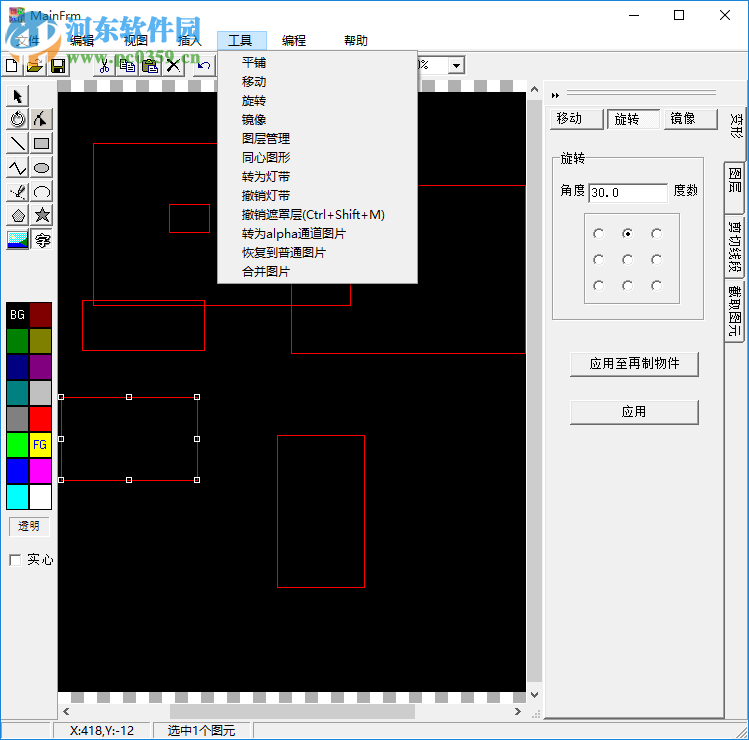Pick the red color swatch

[41, 419]
